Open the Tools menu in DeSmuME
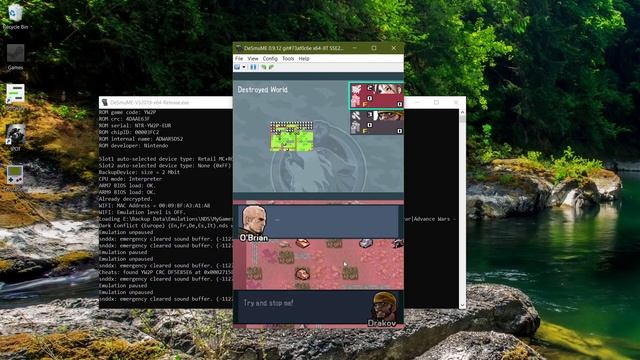 pyautogui.click(x=288, y=59)
